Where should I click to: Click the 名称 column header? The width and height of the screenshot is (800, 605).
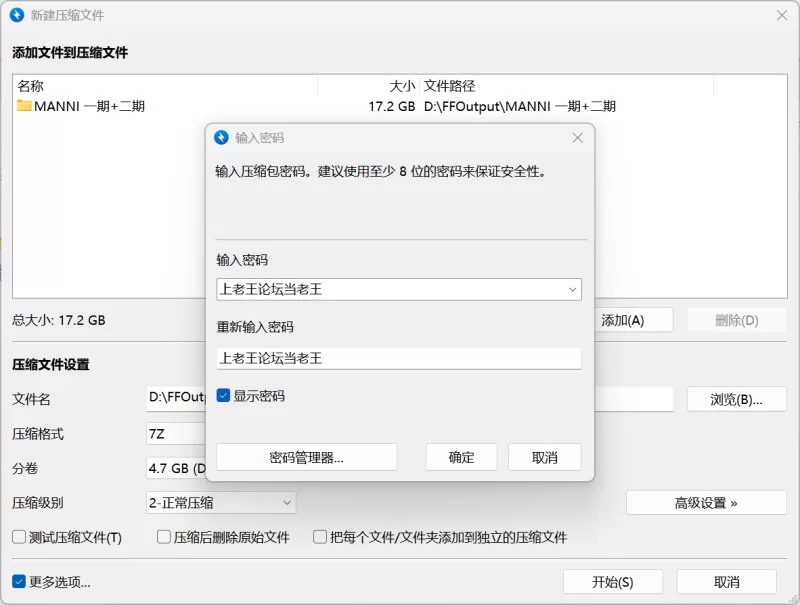tap(164, 86)
